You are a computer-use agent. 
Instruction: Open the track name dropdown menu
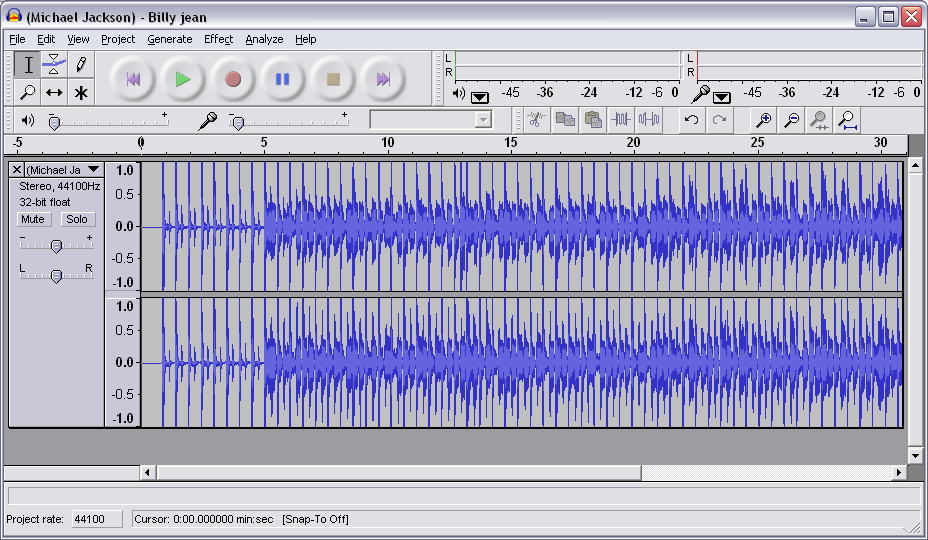tap(94, 170)
